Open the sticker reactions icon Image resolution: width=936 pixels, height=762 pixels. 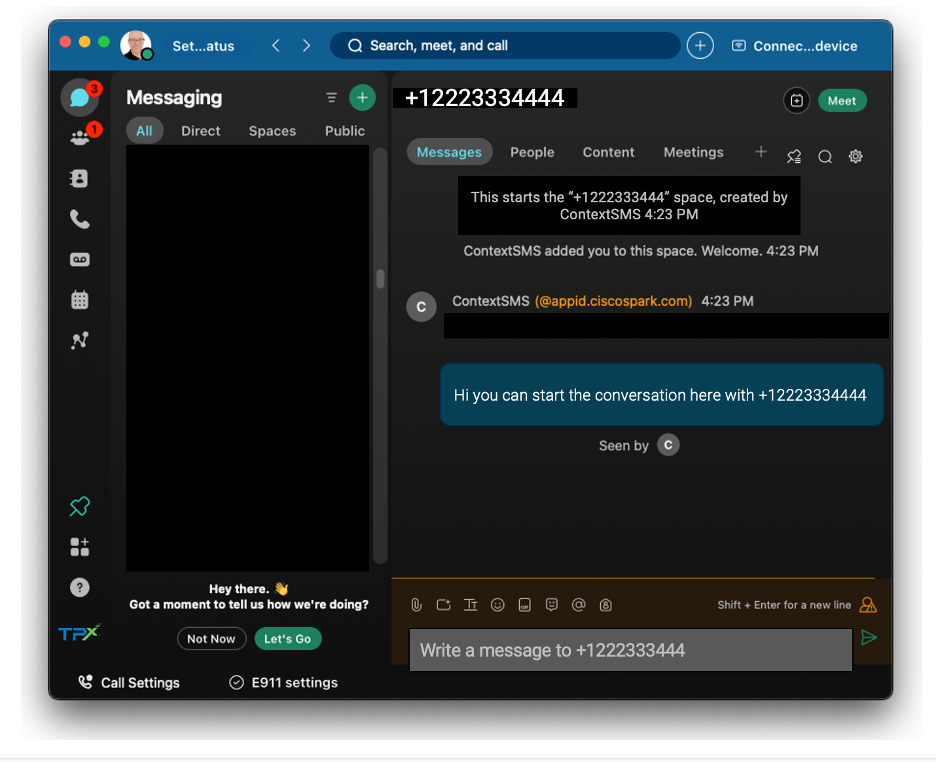552,605
